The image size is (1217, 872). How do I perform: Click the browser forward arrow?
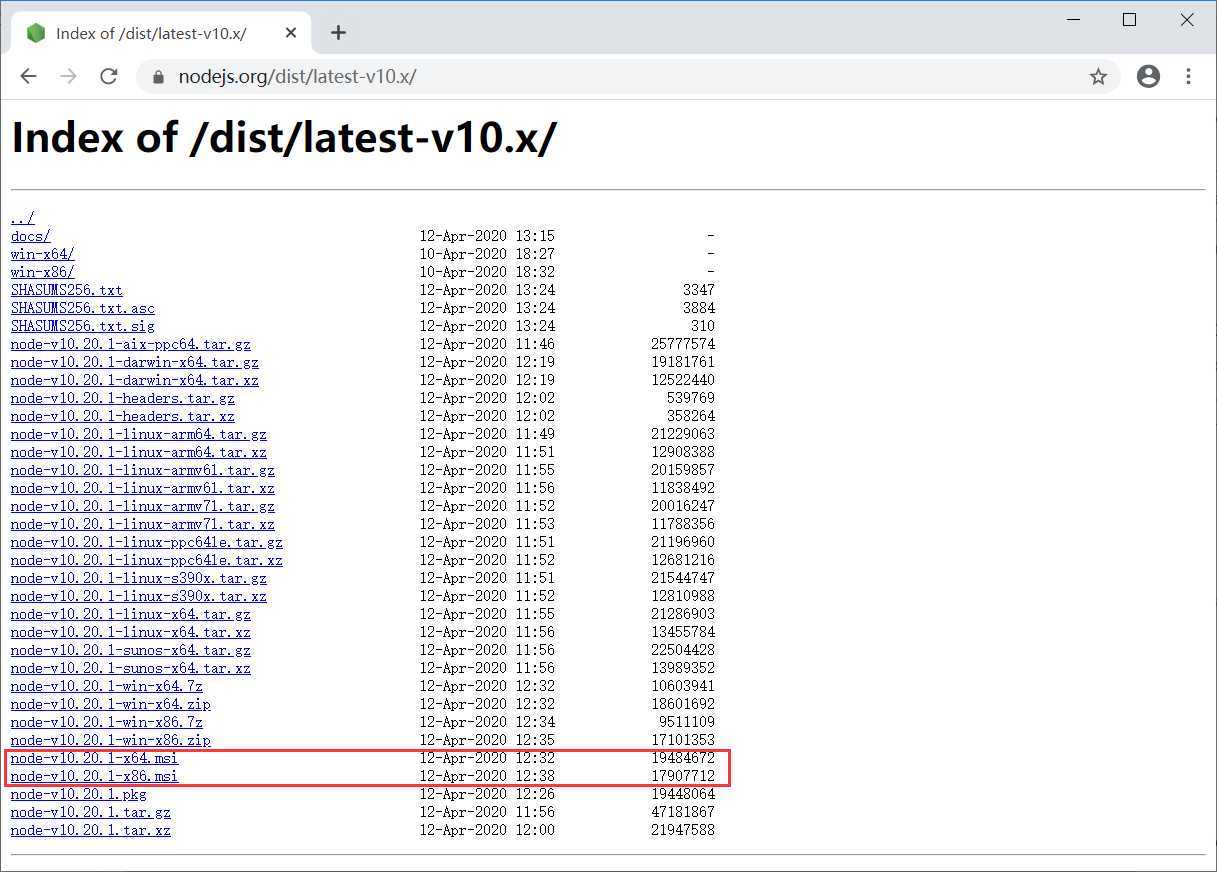click(68, 76)
